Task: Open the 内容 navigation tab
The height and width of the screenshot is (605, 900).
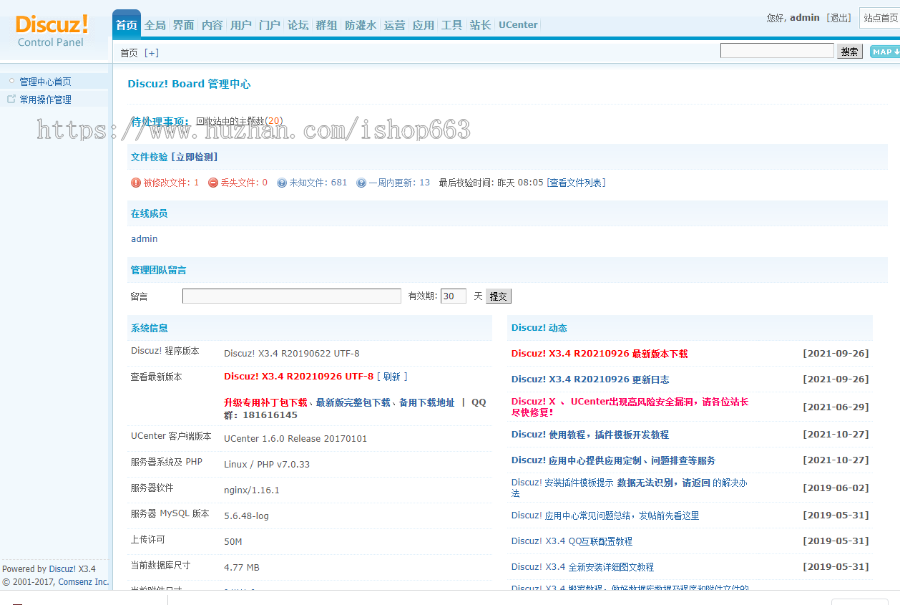Action: click(212, 25)
